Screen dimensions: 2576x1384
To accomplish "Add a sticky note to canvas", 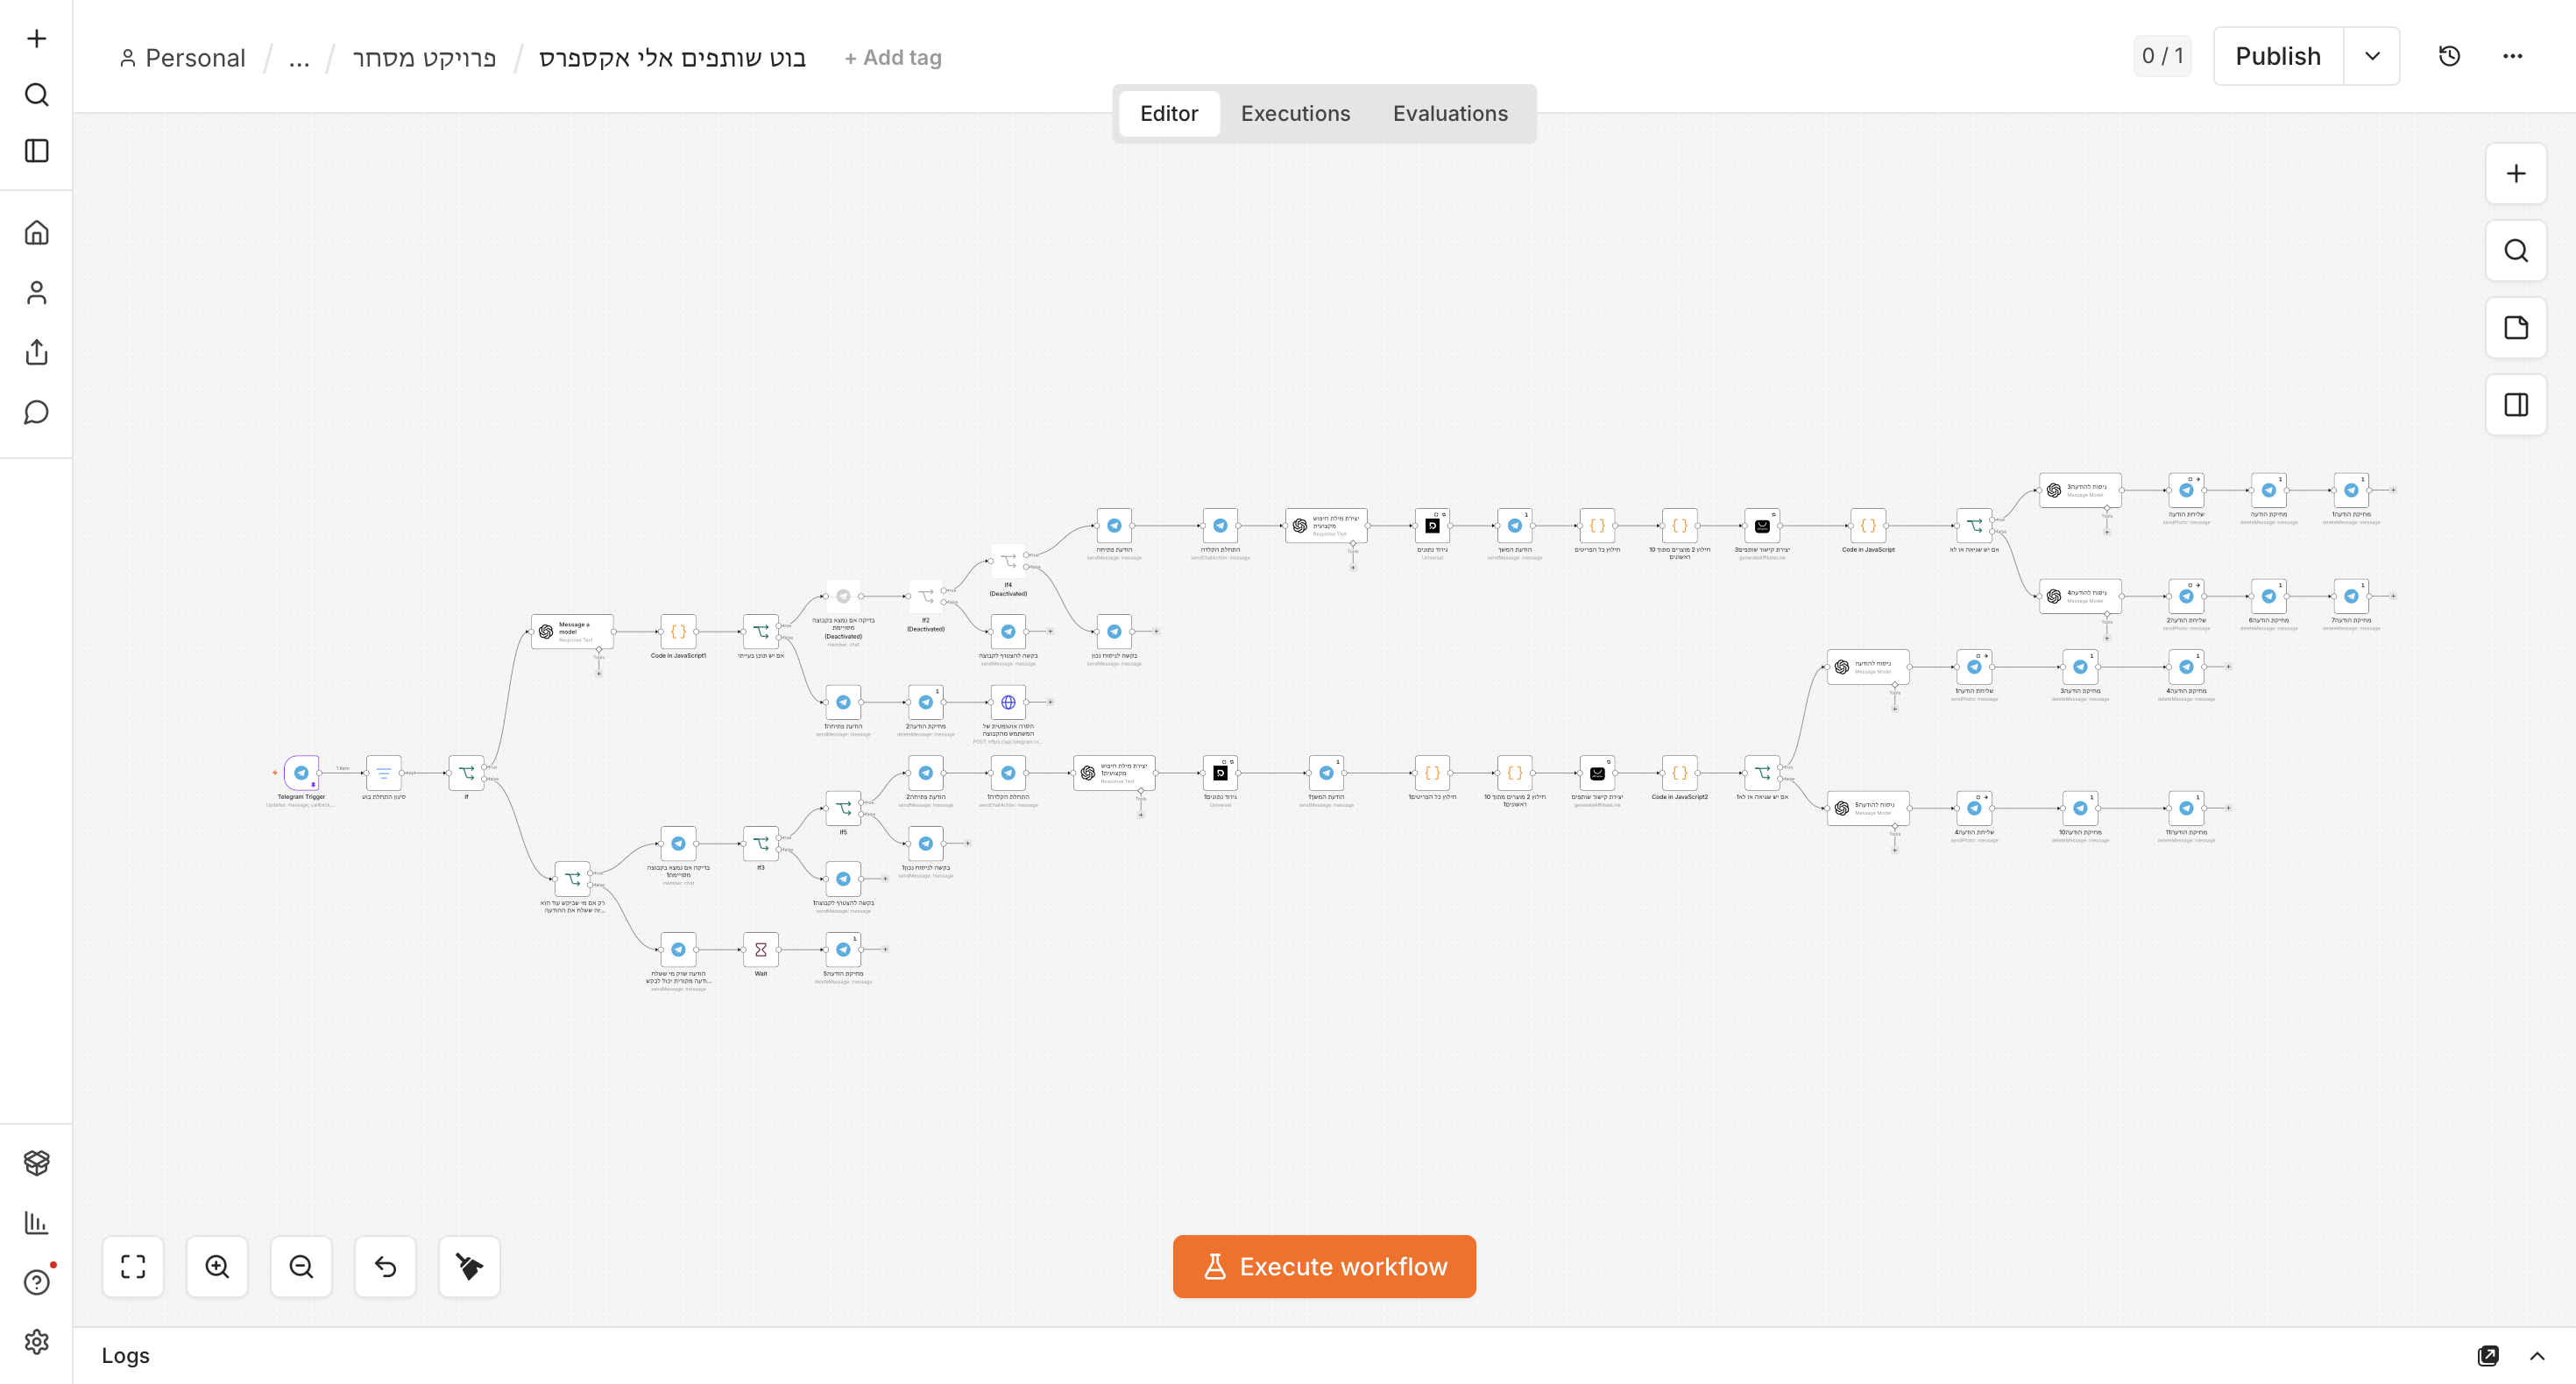I will click(x=2516, y=328).
